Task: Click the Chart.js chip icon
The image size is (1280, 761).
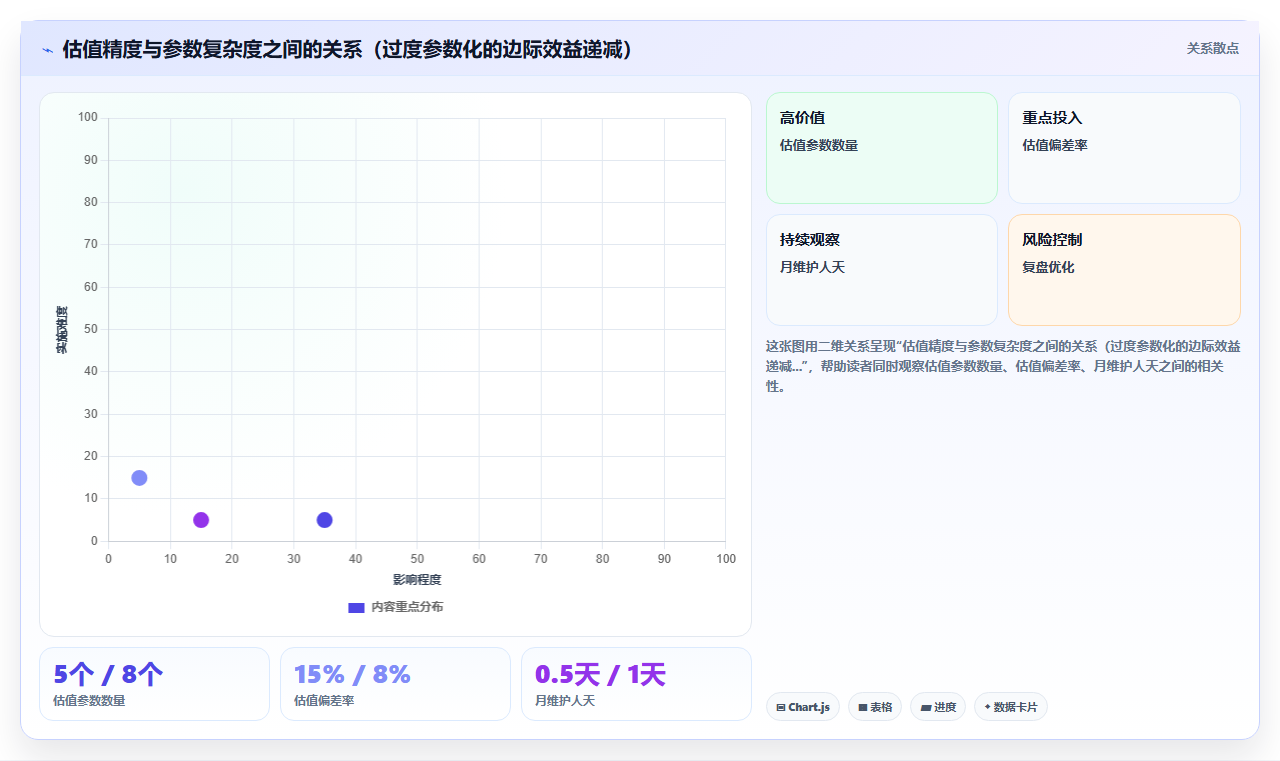Action: 781,707
